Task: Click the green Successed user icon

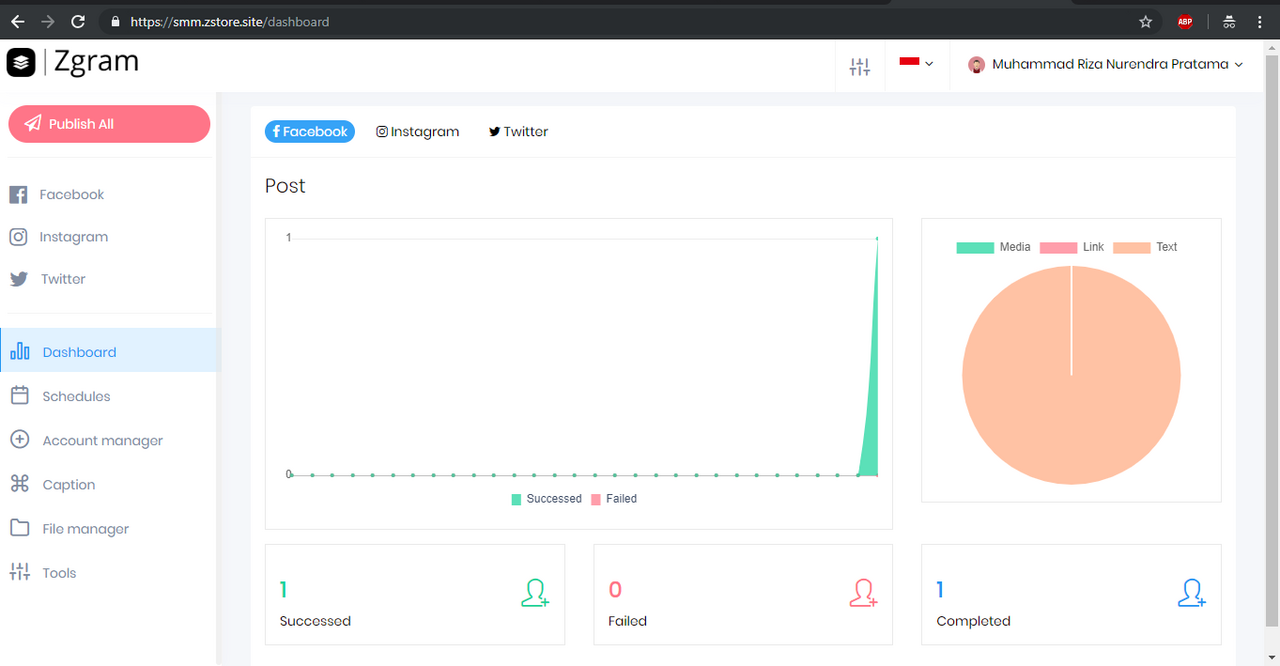Action: [535, 593]
